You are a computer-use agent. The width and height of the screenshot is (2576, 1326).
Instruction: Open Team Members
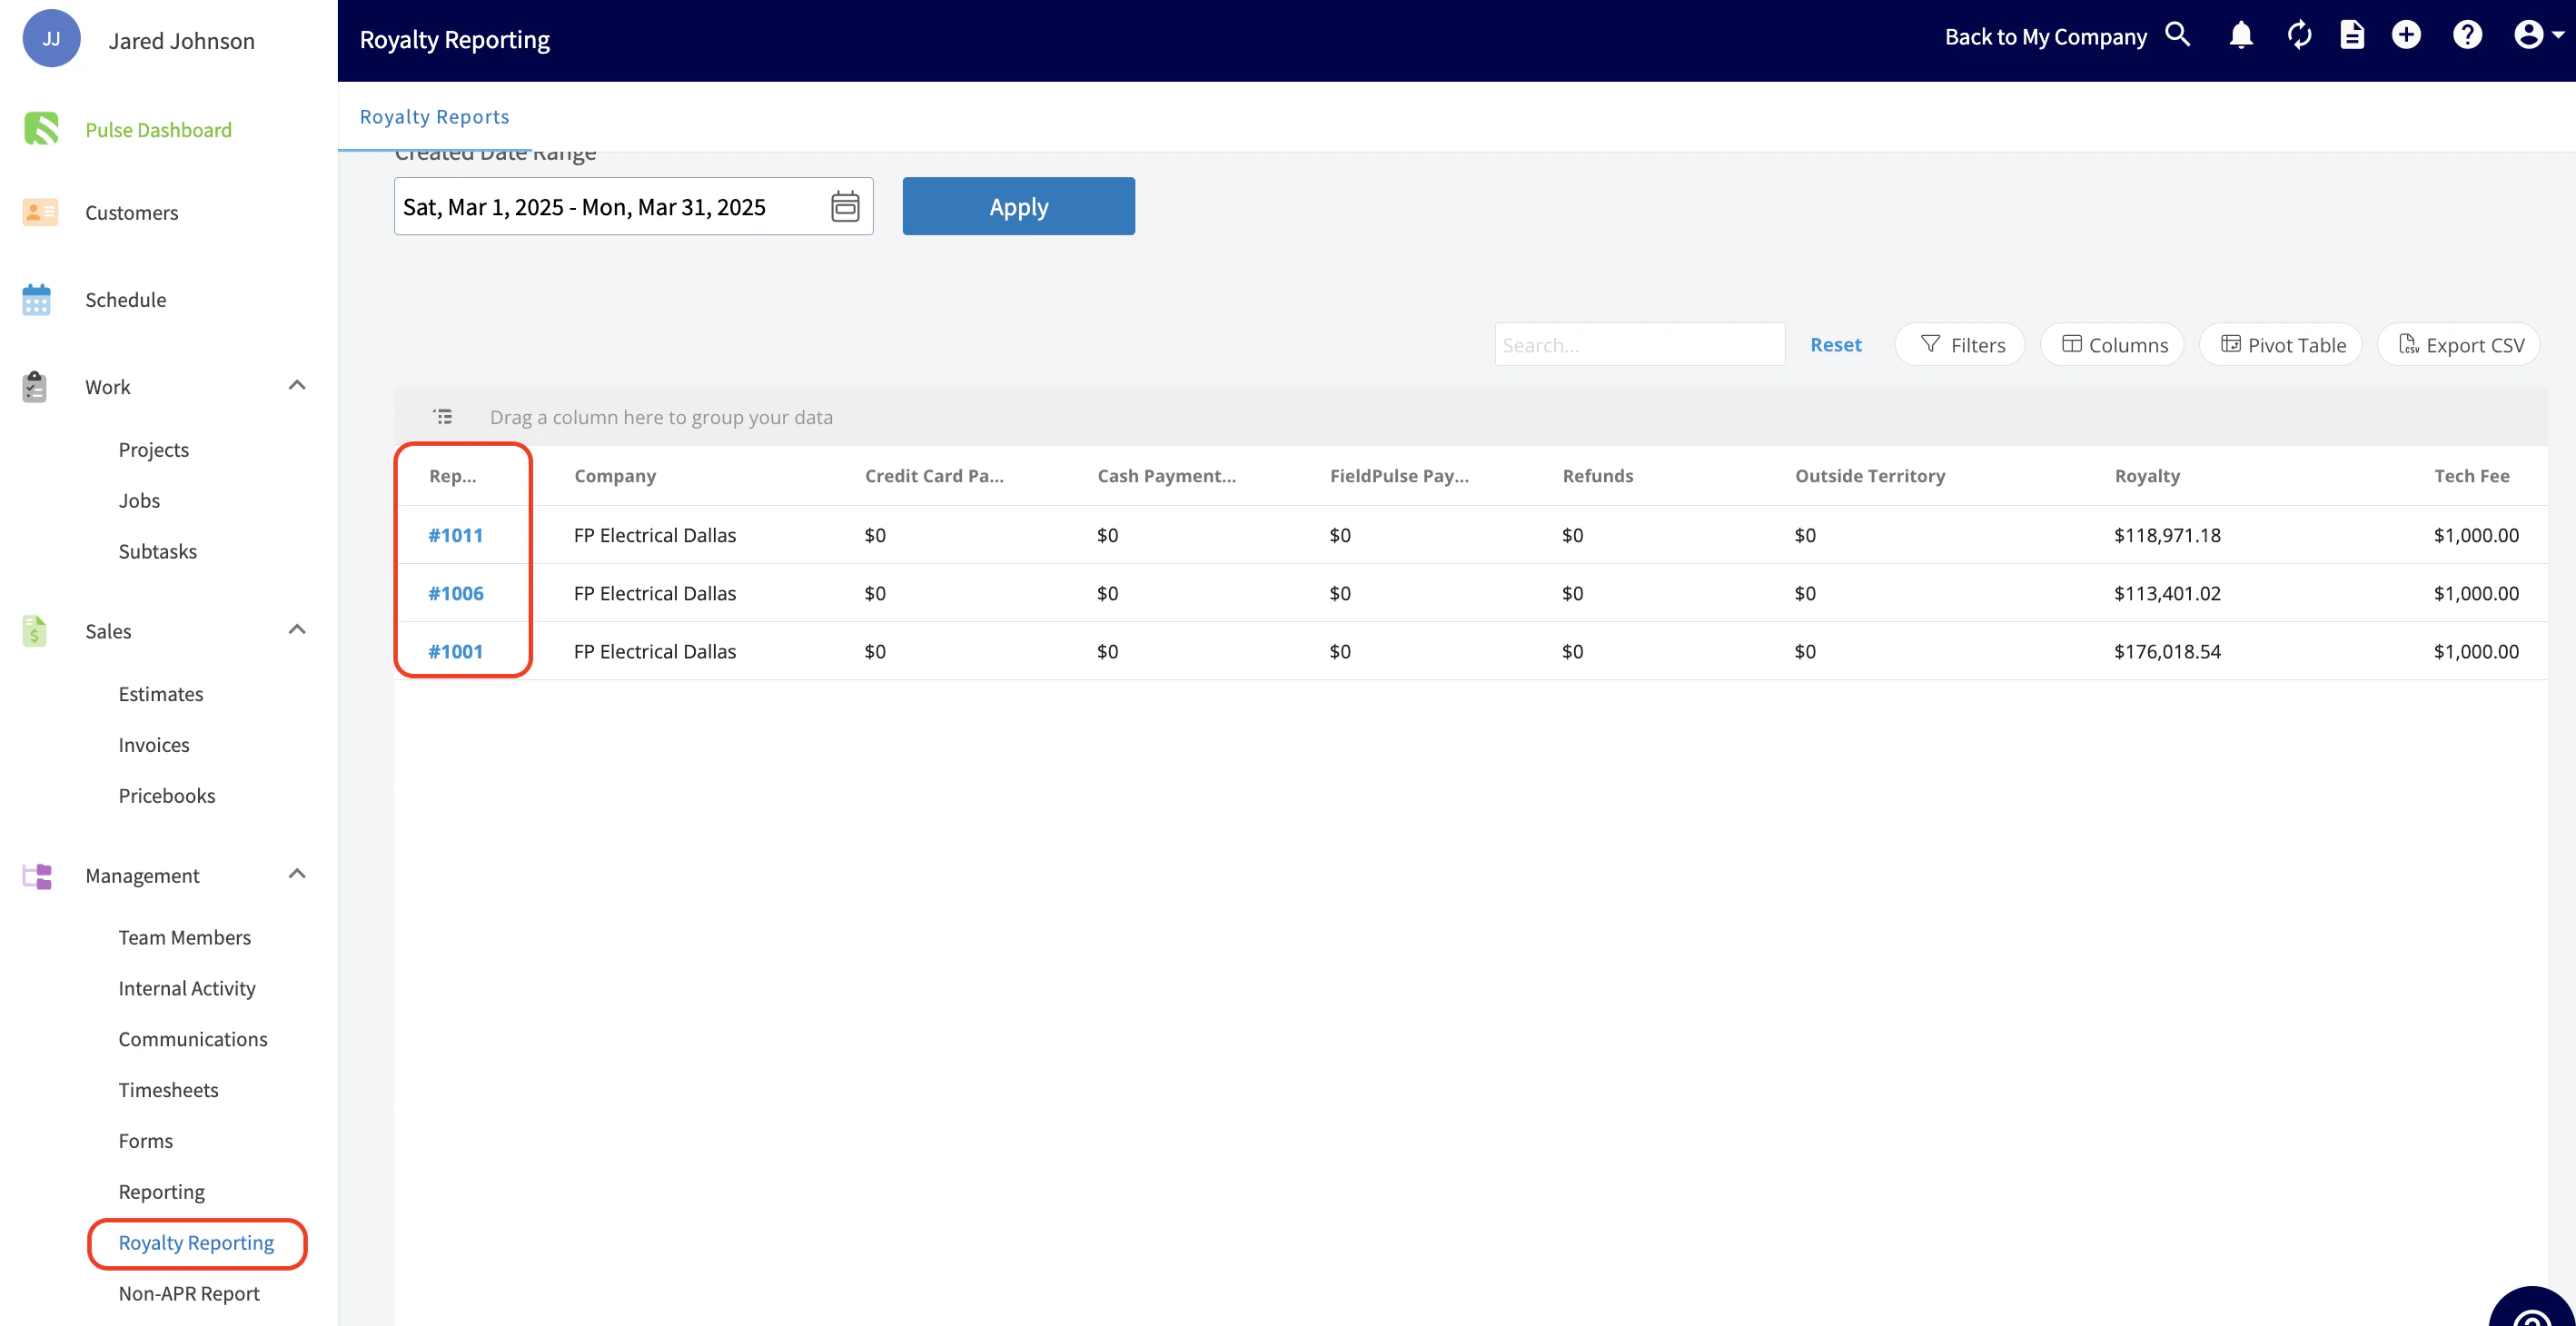[184, 938]
